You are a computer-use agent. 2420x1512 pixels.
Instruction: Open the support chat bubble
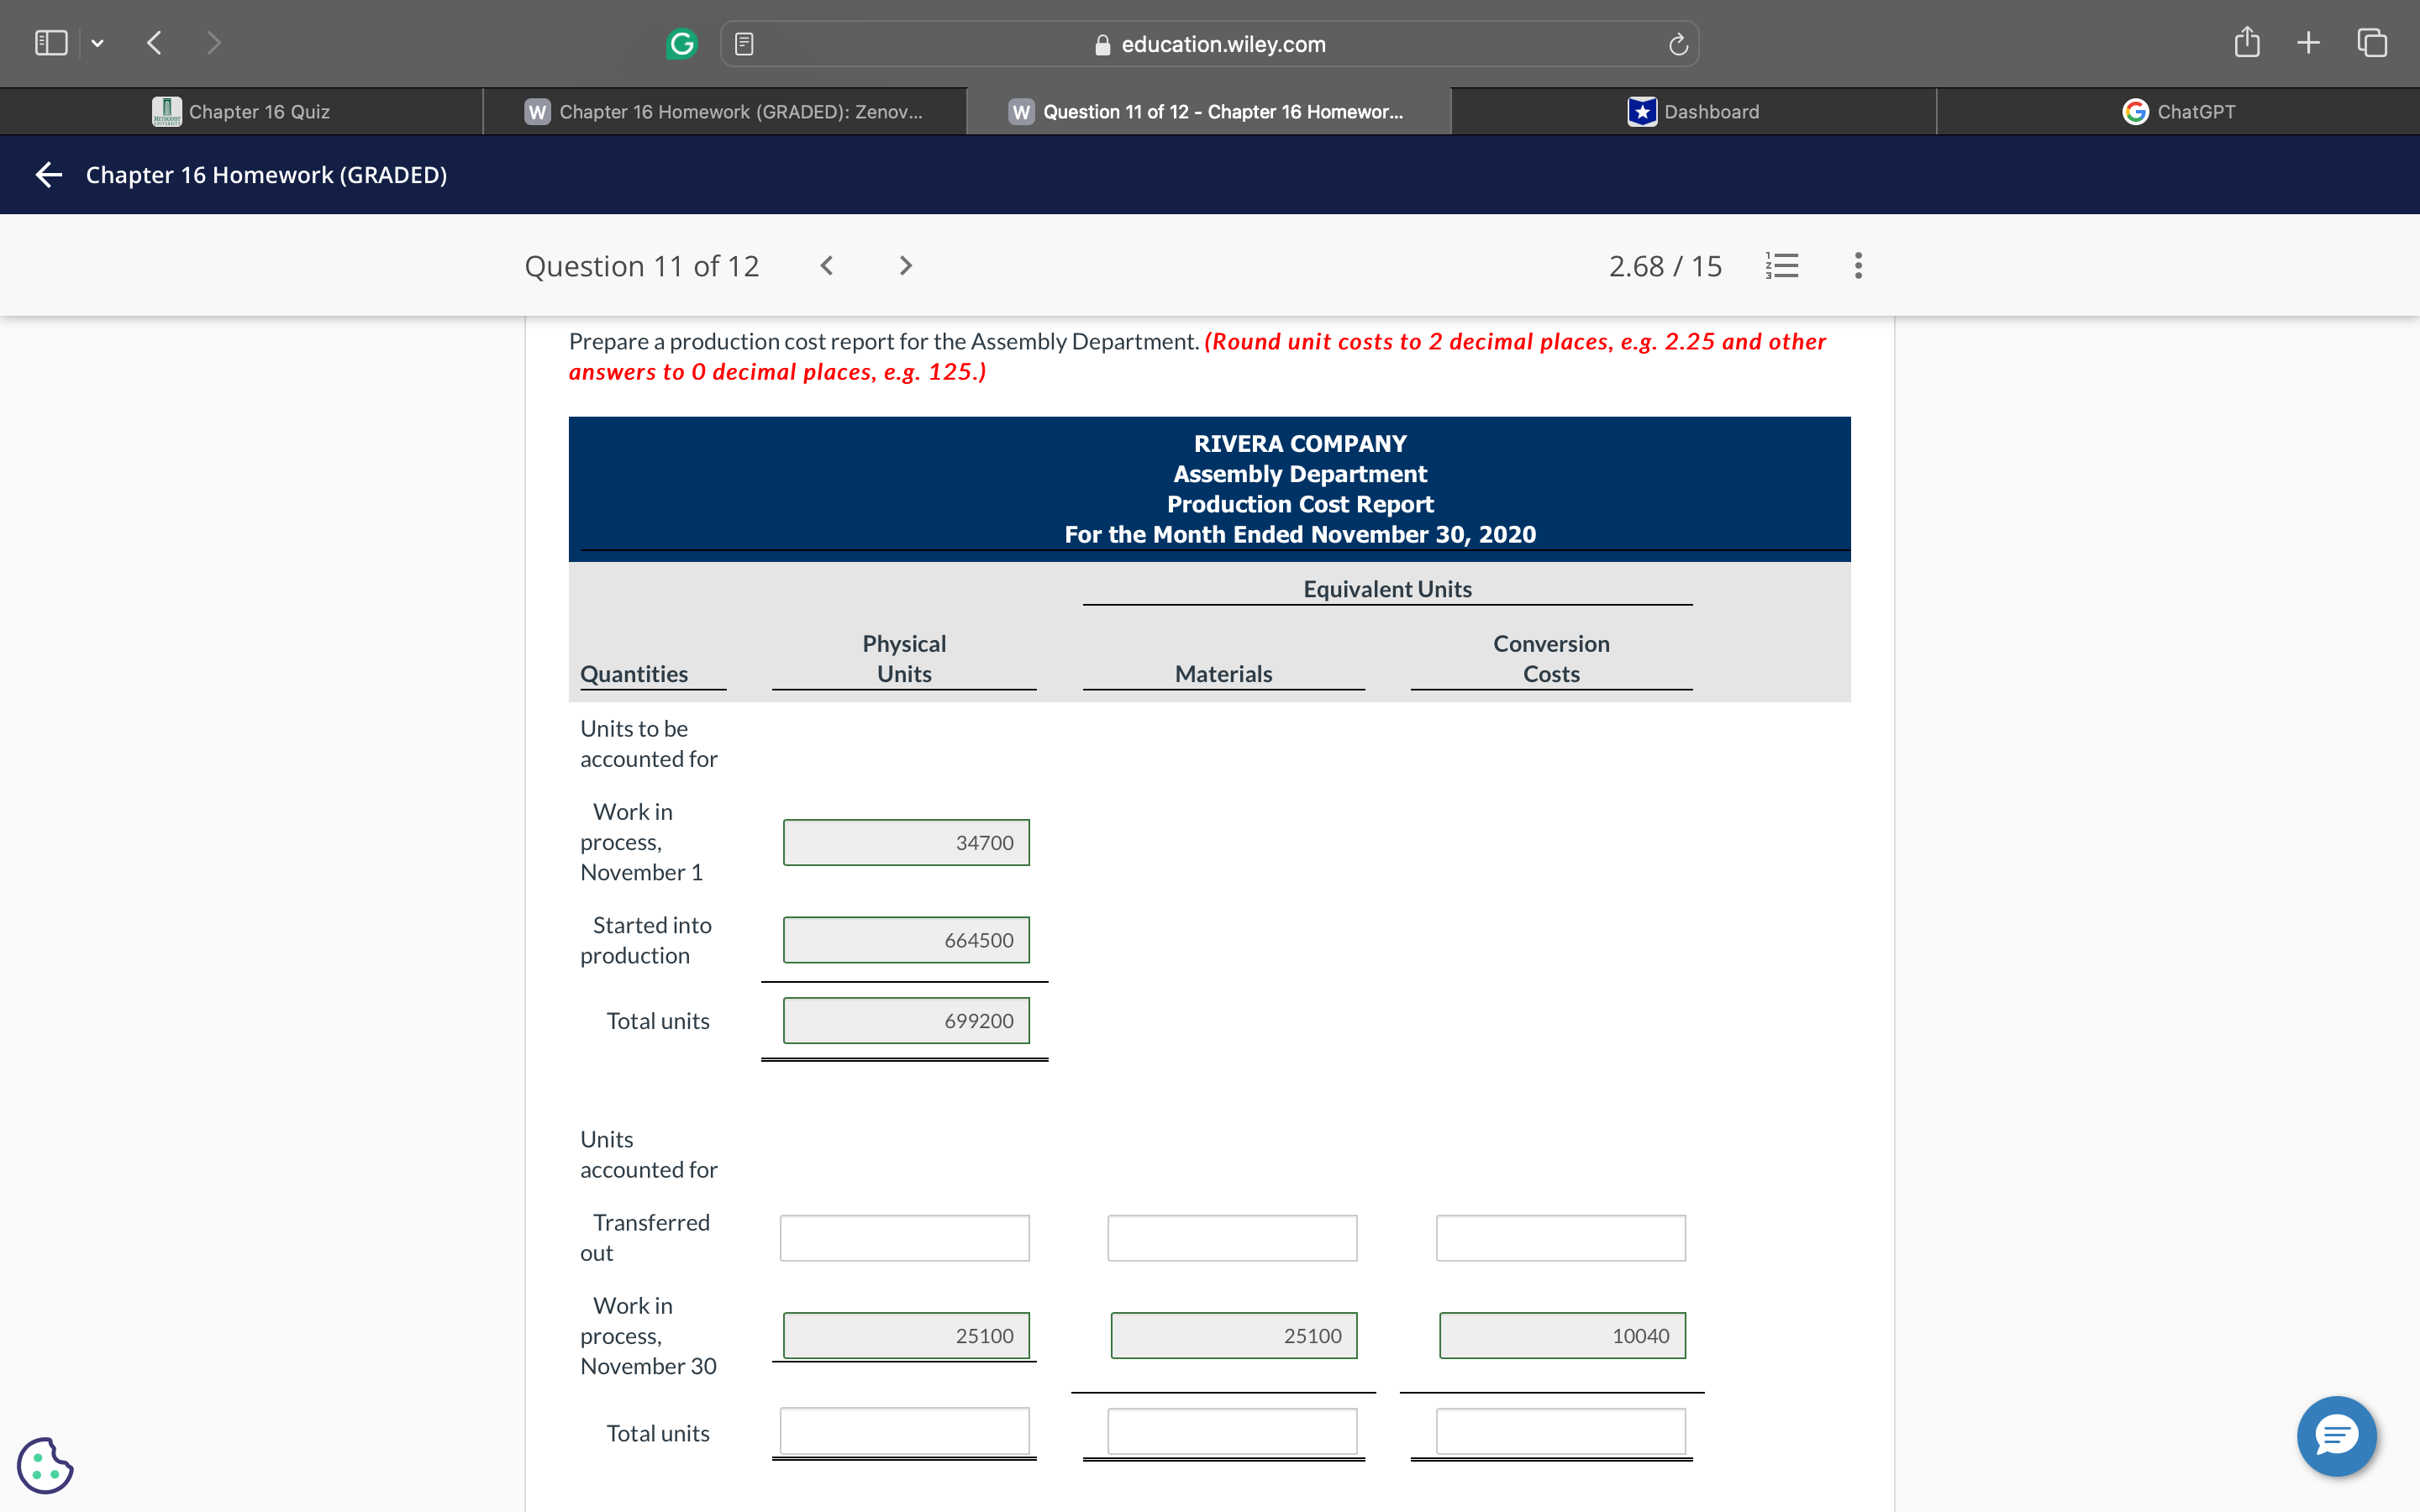coord(2337,1436)
